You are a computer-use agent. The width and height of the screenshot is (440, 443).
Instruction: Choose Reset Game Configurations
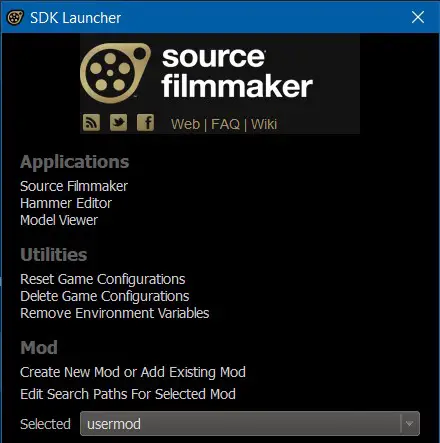pyautogui.click(x=103, y=279)
